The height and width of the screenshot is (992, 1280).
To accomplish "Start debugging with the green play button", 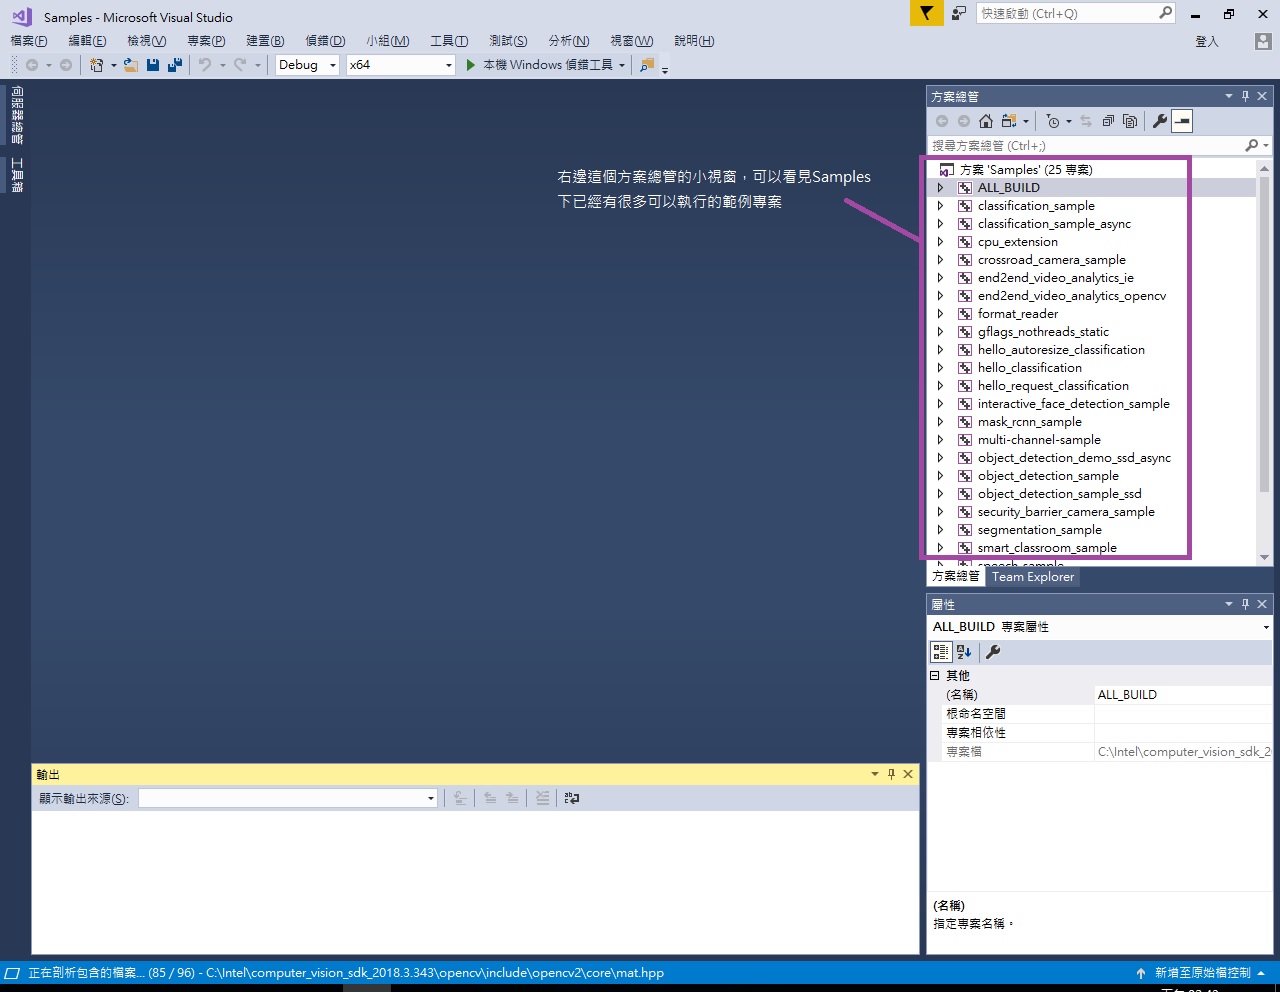I will pos(471,65).
